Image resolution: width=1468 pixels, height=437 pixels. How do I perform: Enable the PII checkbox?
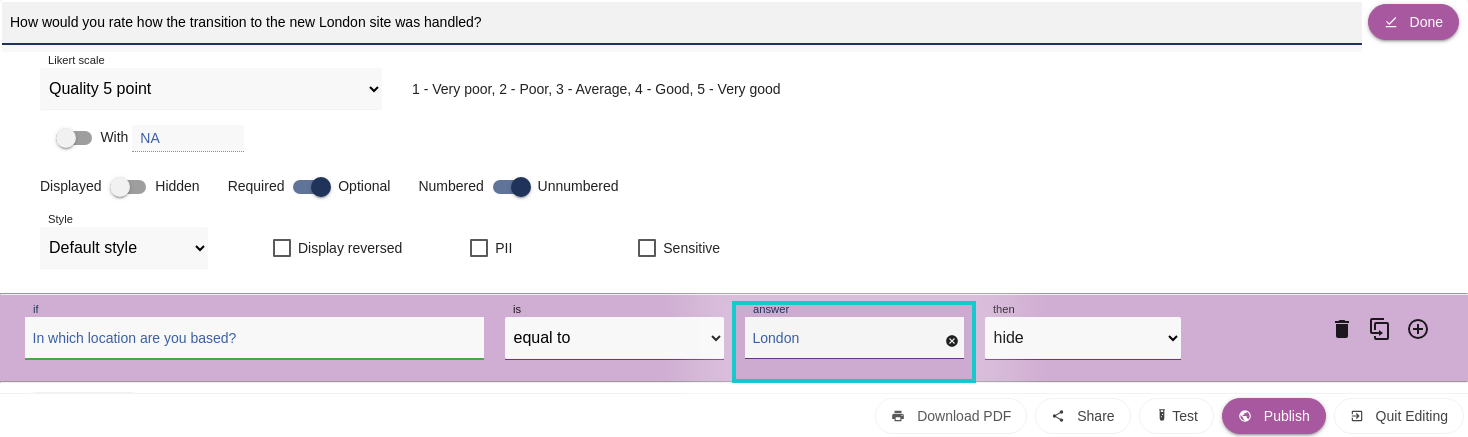tap(479, 248)
